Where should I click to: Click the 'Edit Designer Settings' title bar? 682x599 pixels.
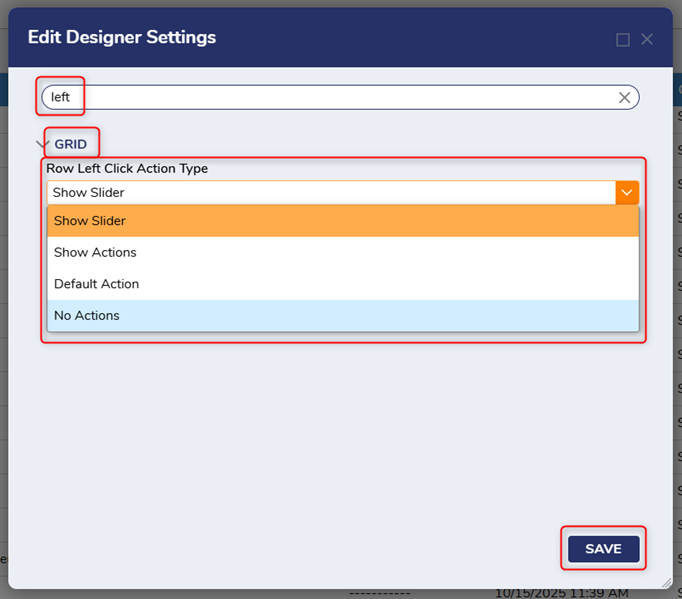point(300,38)
